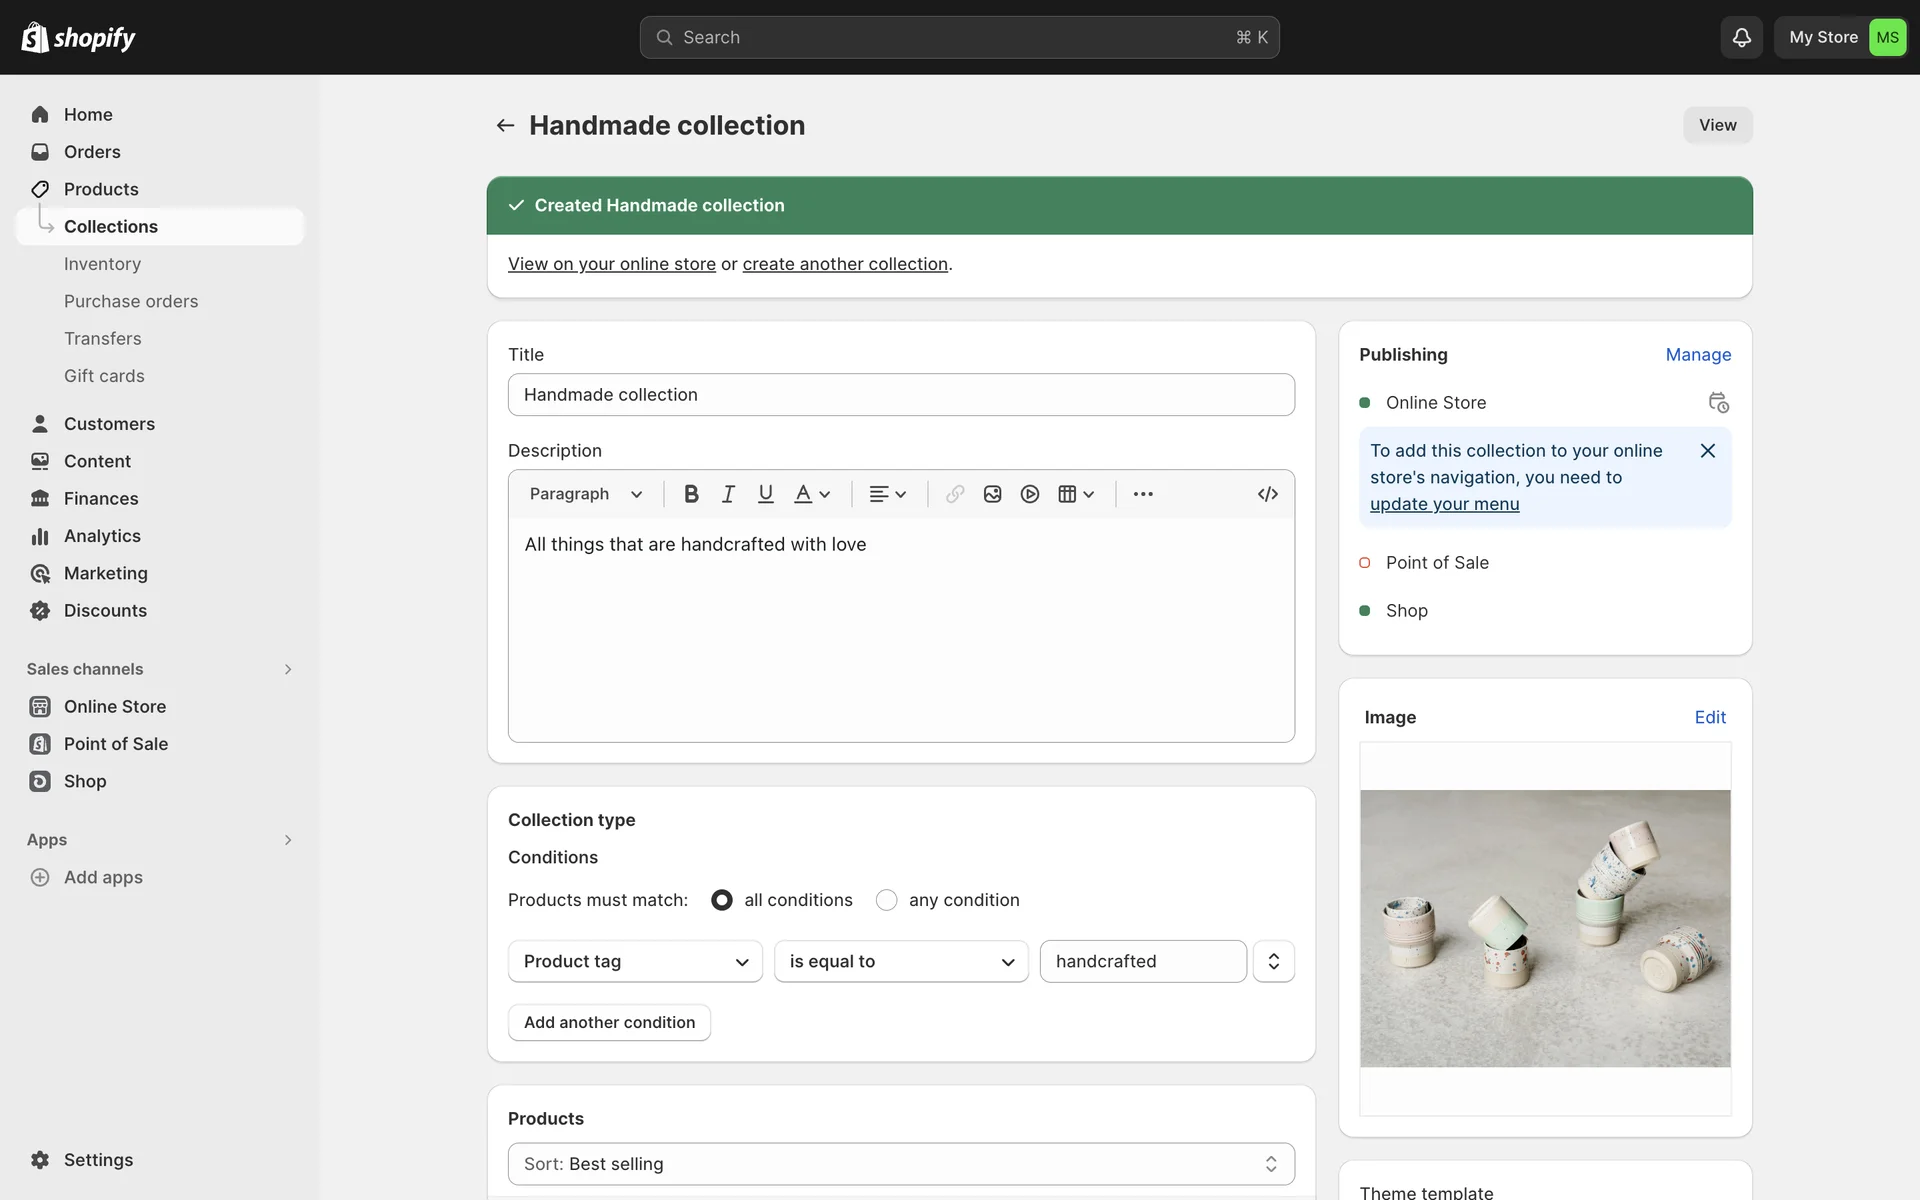The height and width of the screenshot is (1200, 1920).
Task: Click the Bold formatting icon
Action: [x=691, y=494]
